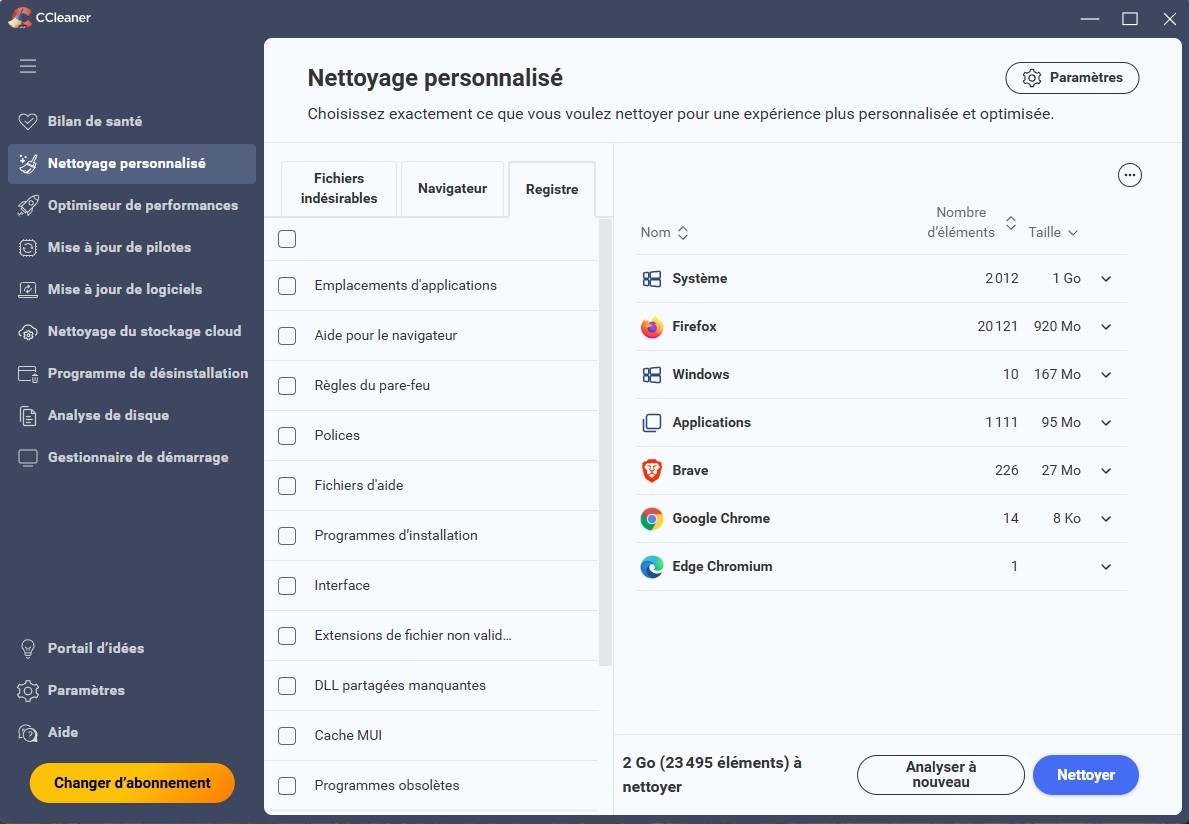
Task: Click the Nettoyage du stockage cloud icon
Action: [x=29, y=331]
